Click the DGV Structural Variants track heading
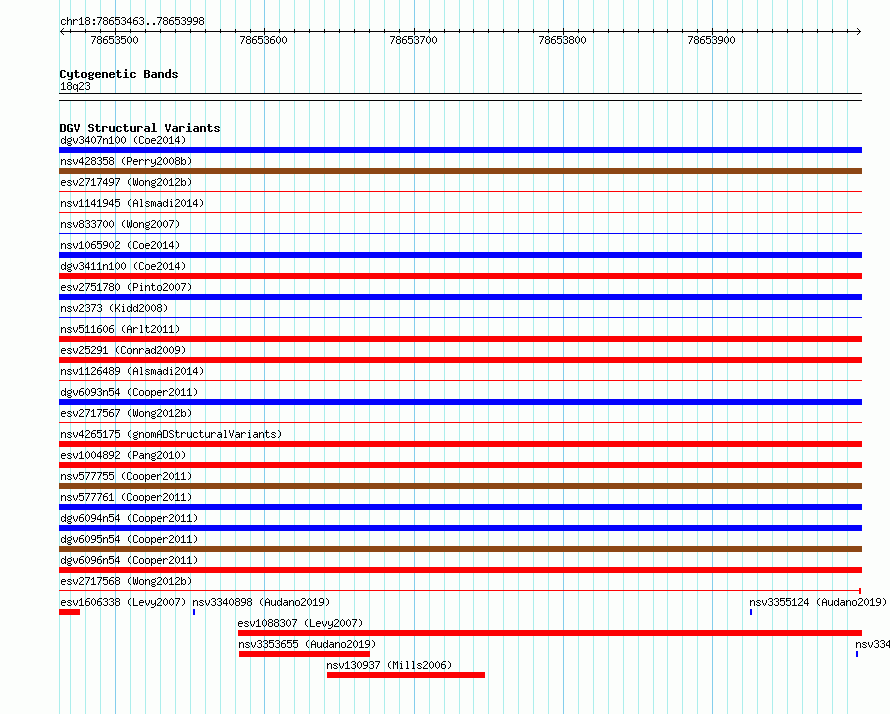 click(140, 128)
